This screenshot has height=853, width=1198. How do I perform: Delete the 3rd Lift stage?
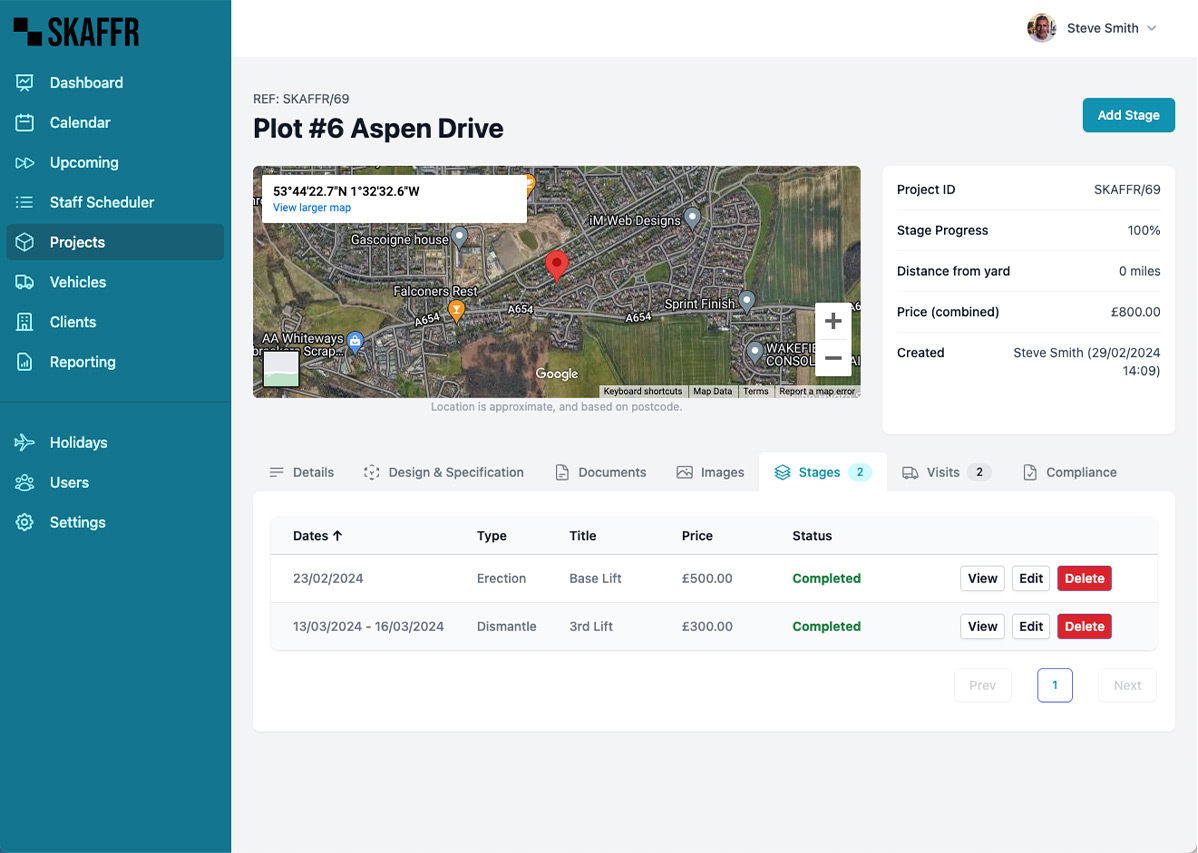click(1084, 626)
